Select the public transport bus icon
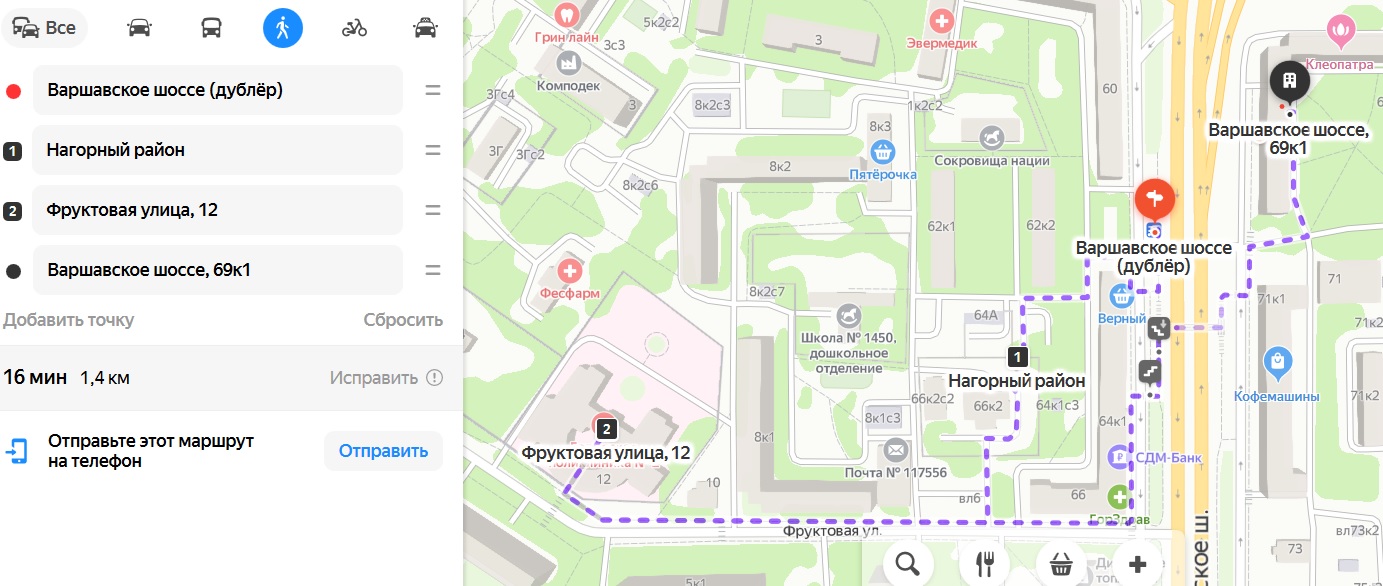Screen dimensions: 1383x586 (x=211, y=28)
